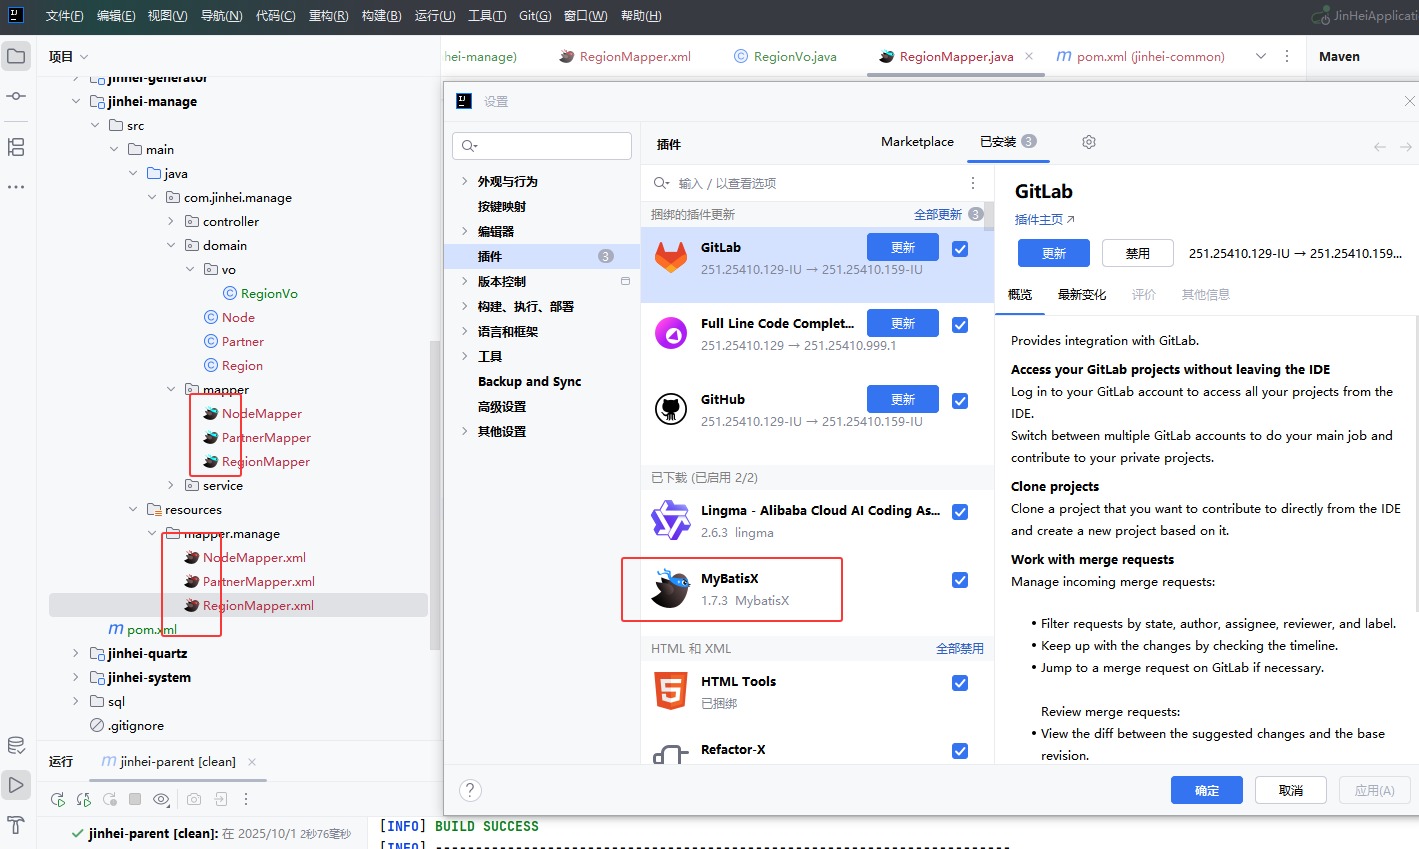Open the Build hammer tool window
This screenshot has width=1419, height=849.
point(16,825)
